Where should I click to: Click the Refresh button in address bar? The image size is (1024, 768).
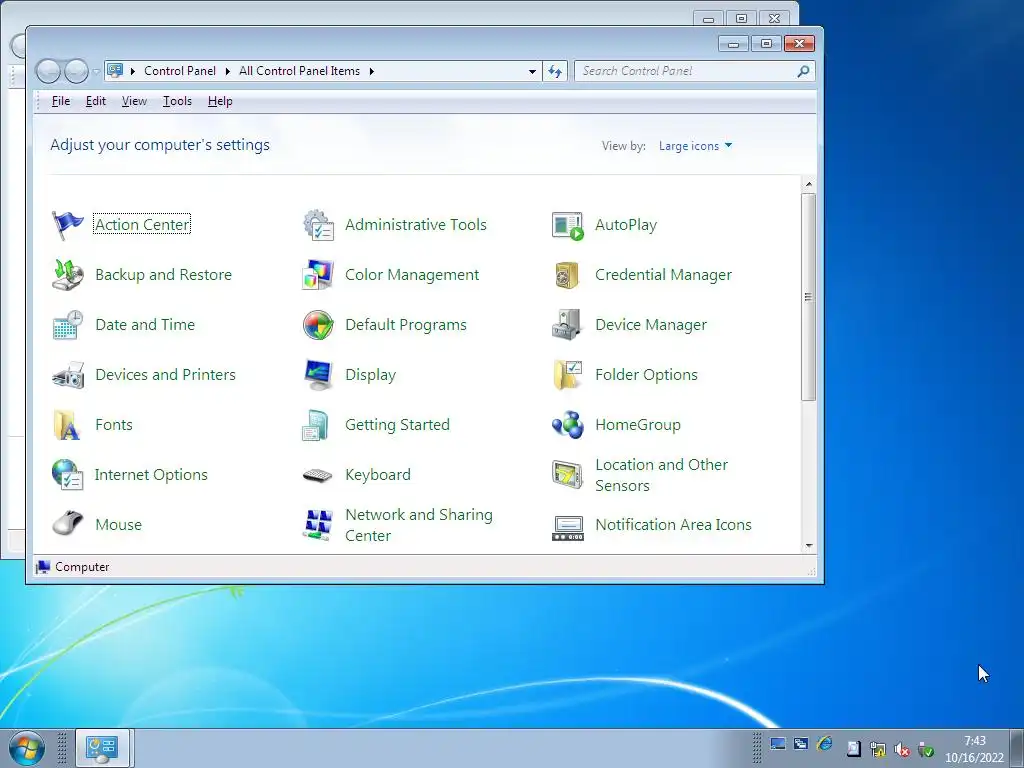(555, 71)
